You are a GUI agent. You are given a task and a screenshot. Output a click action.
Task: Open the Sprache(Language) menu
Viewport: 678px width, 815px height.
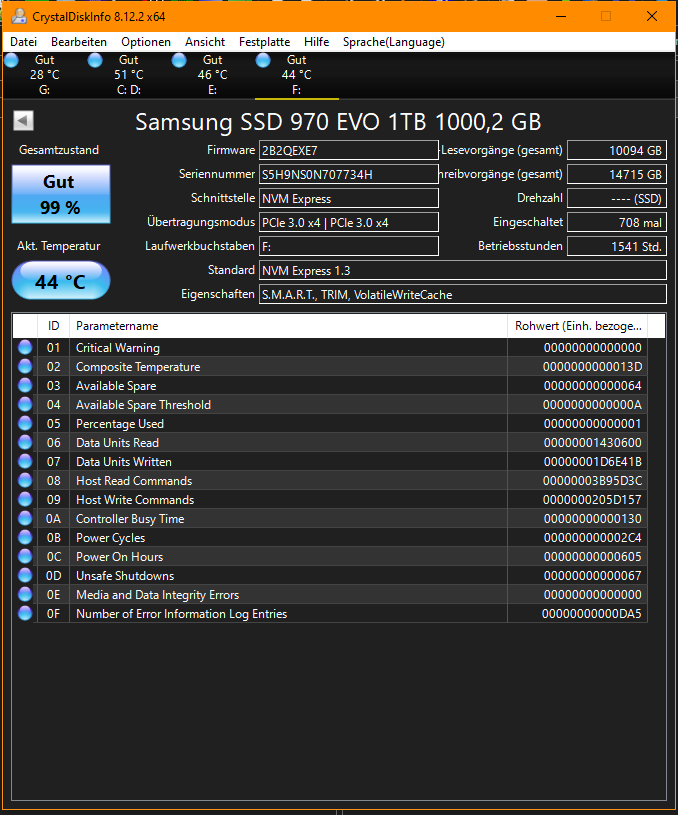394,42
